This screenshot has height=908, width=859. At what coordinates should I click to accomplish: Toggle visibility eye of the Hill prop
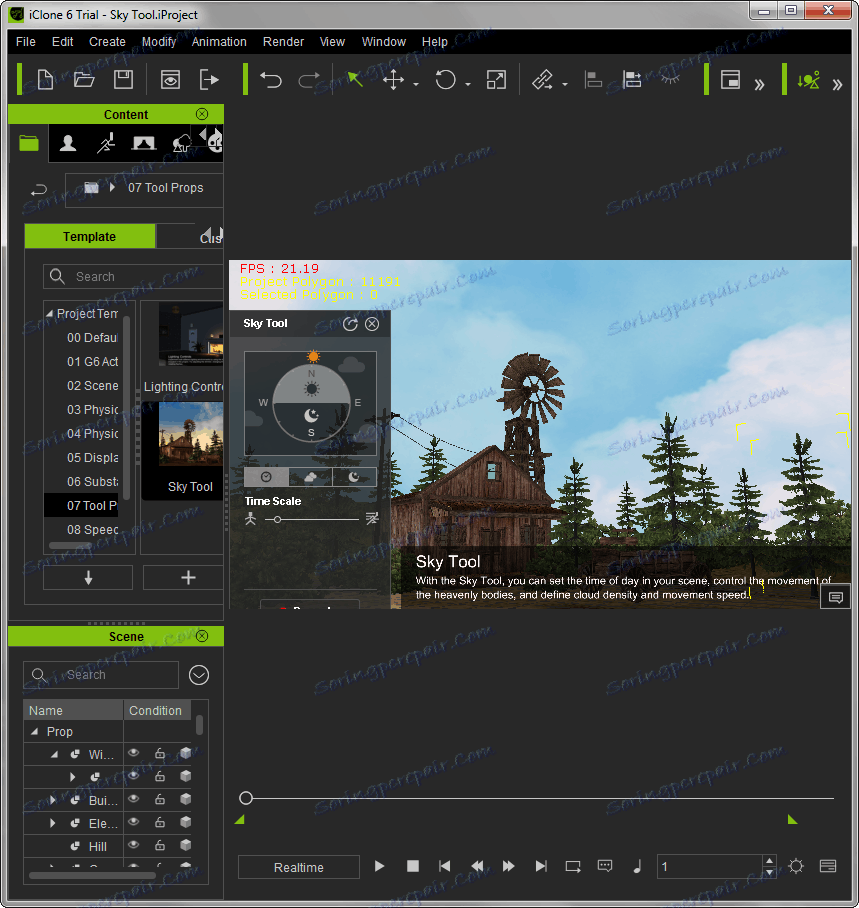pyautogui.click(x=133, y=846)
